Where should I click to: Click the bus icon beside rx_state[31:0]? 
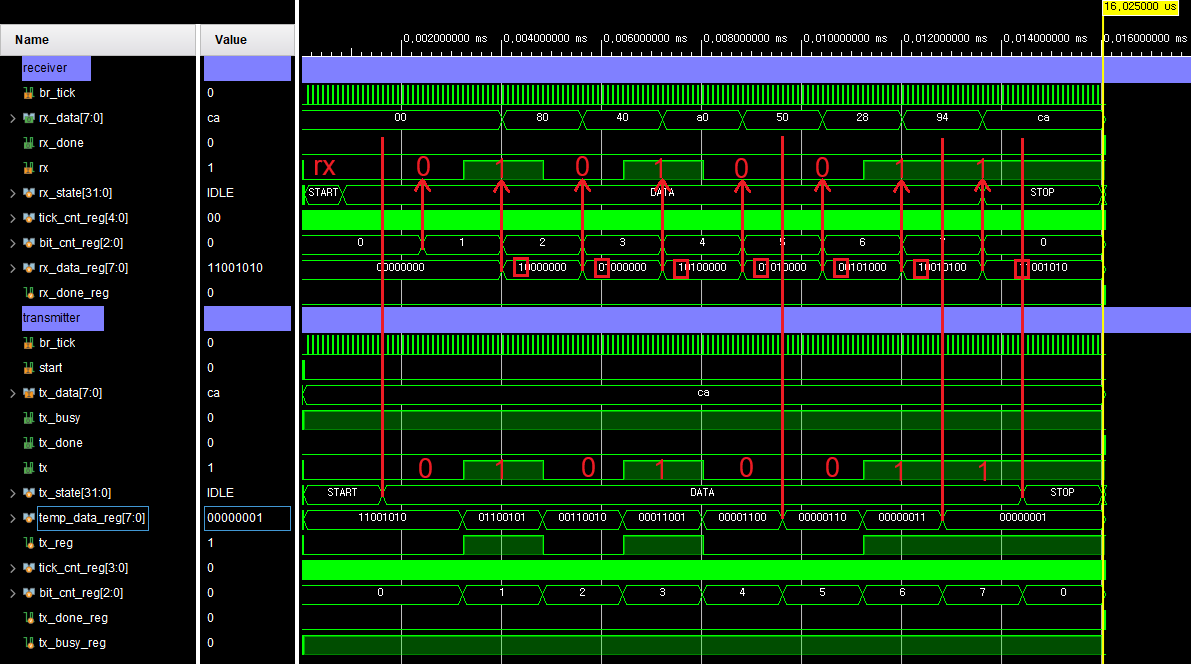(29, 193)
